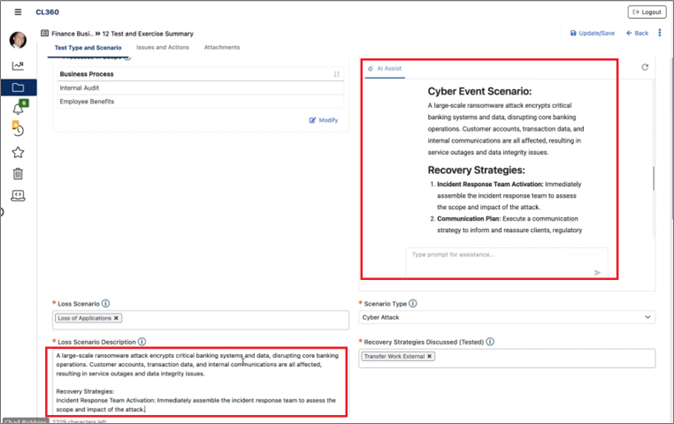Remove the Transfer Work External tag
The width and height of the screenshot is (674, 424).
click(x=430, y=356)
